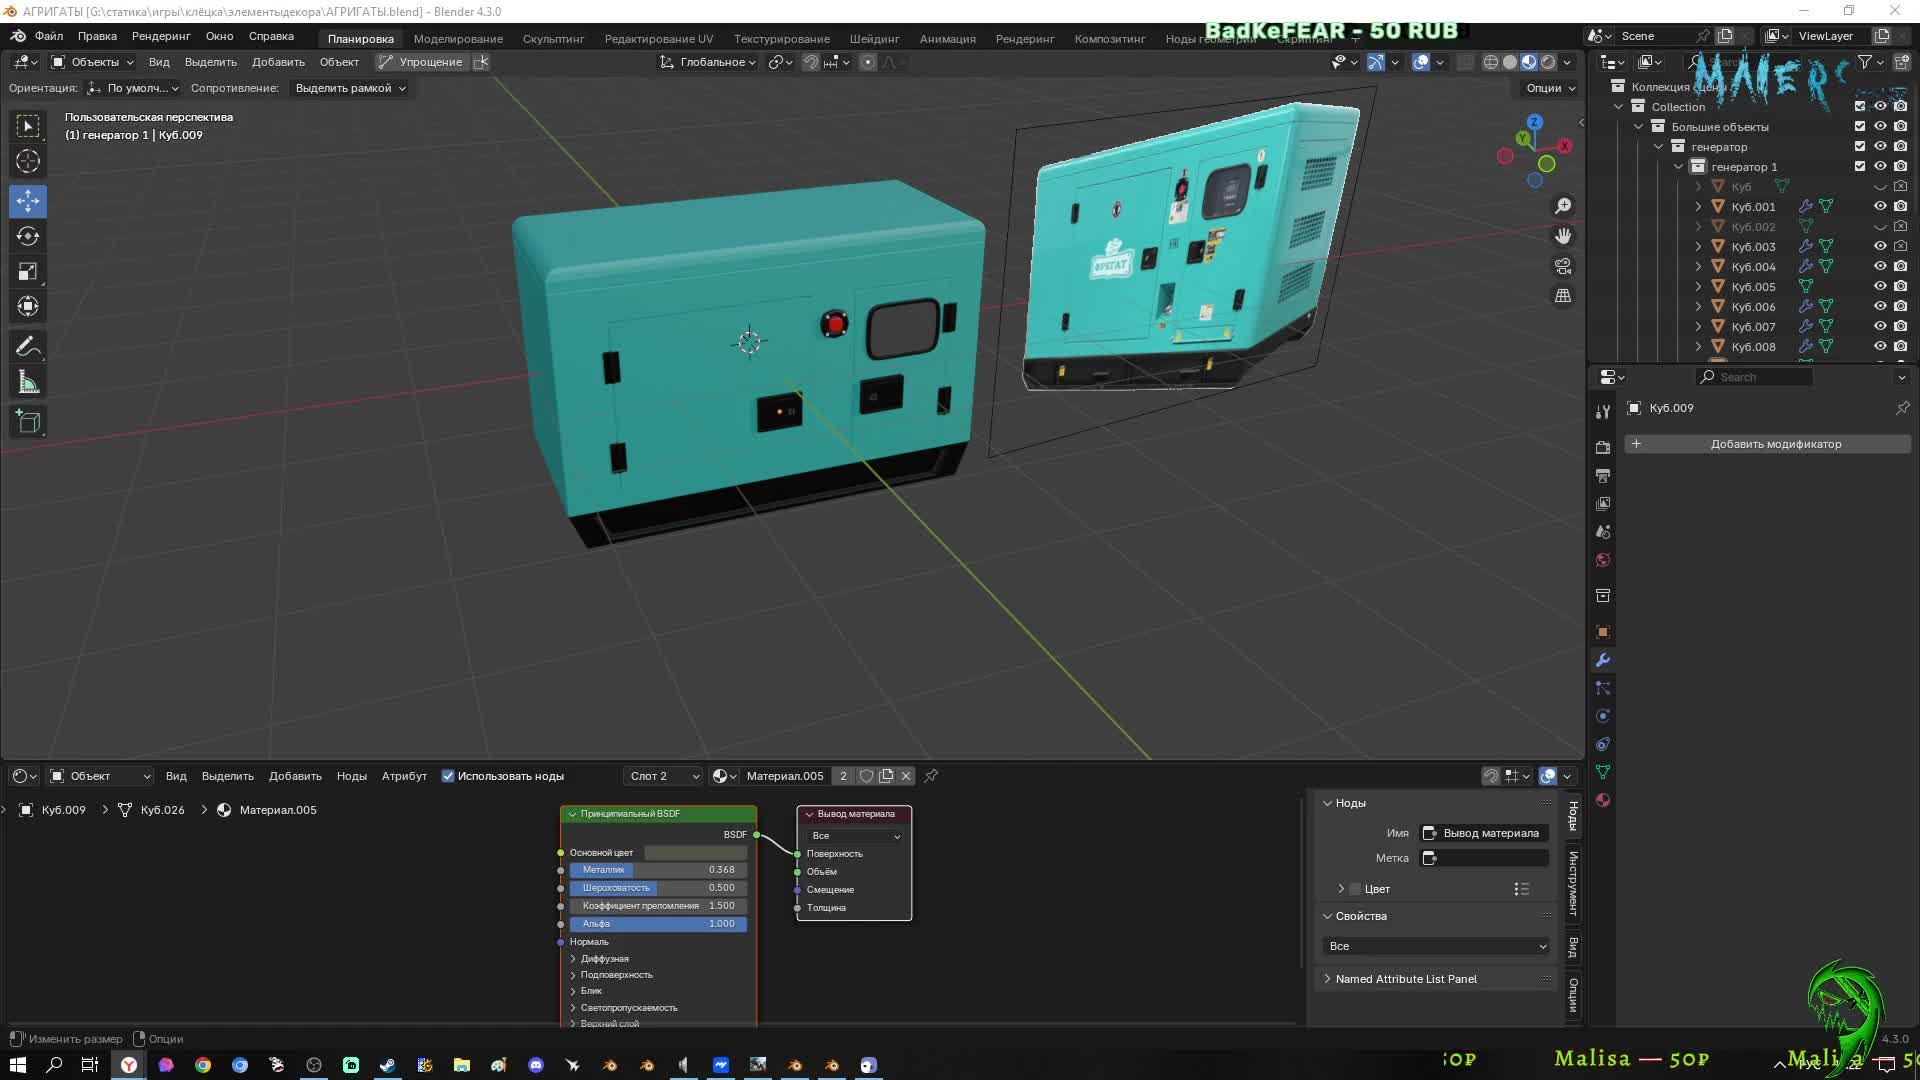Image resolution: width=1920 pixels, height=1080 pixels.
Task: Toggle camera view in viewport
Action: point(1562,266)
